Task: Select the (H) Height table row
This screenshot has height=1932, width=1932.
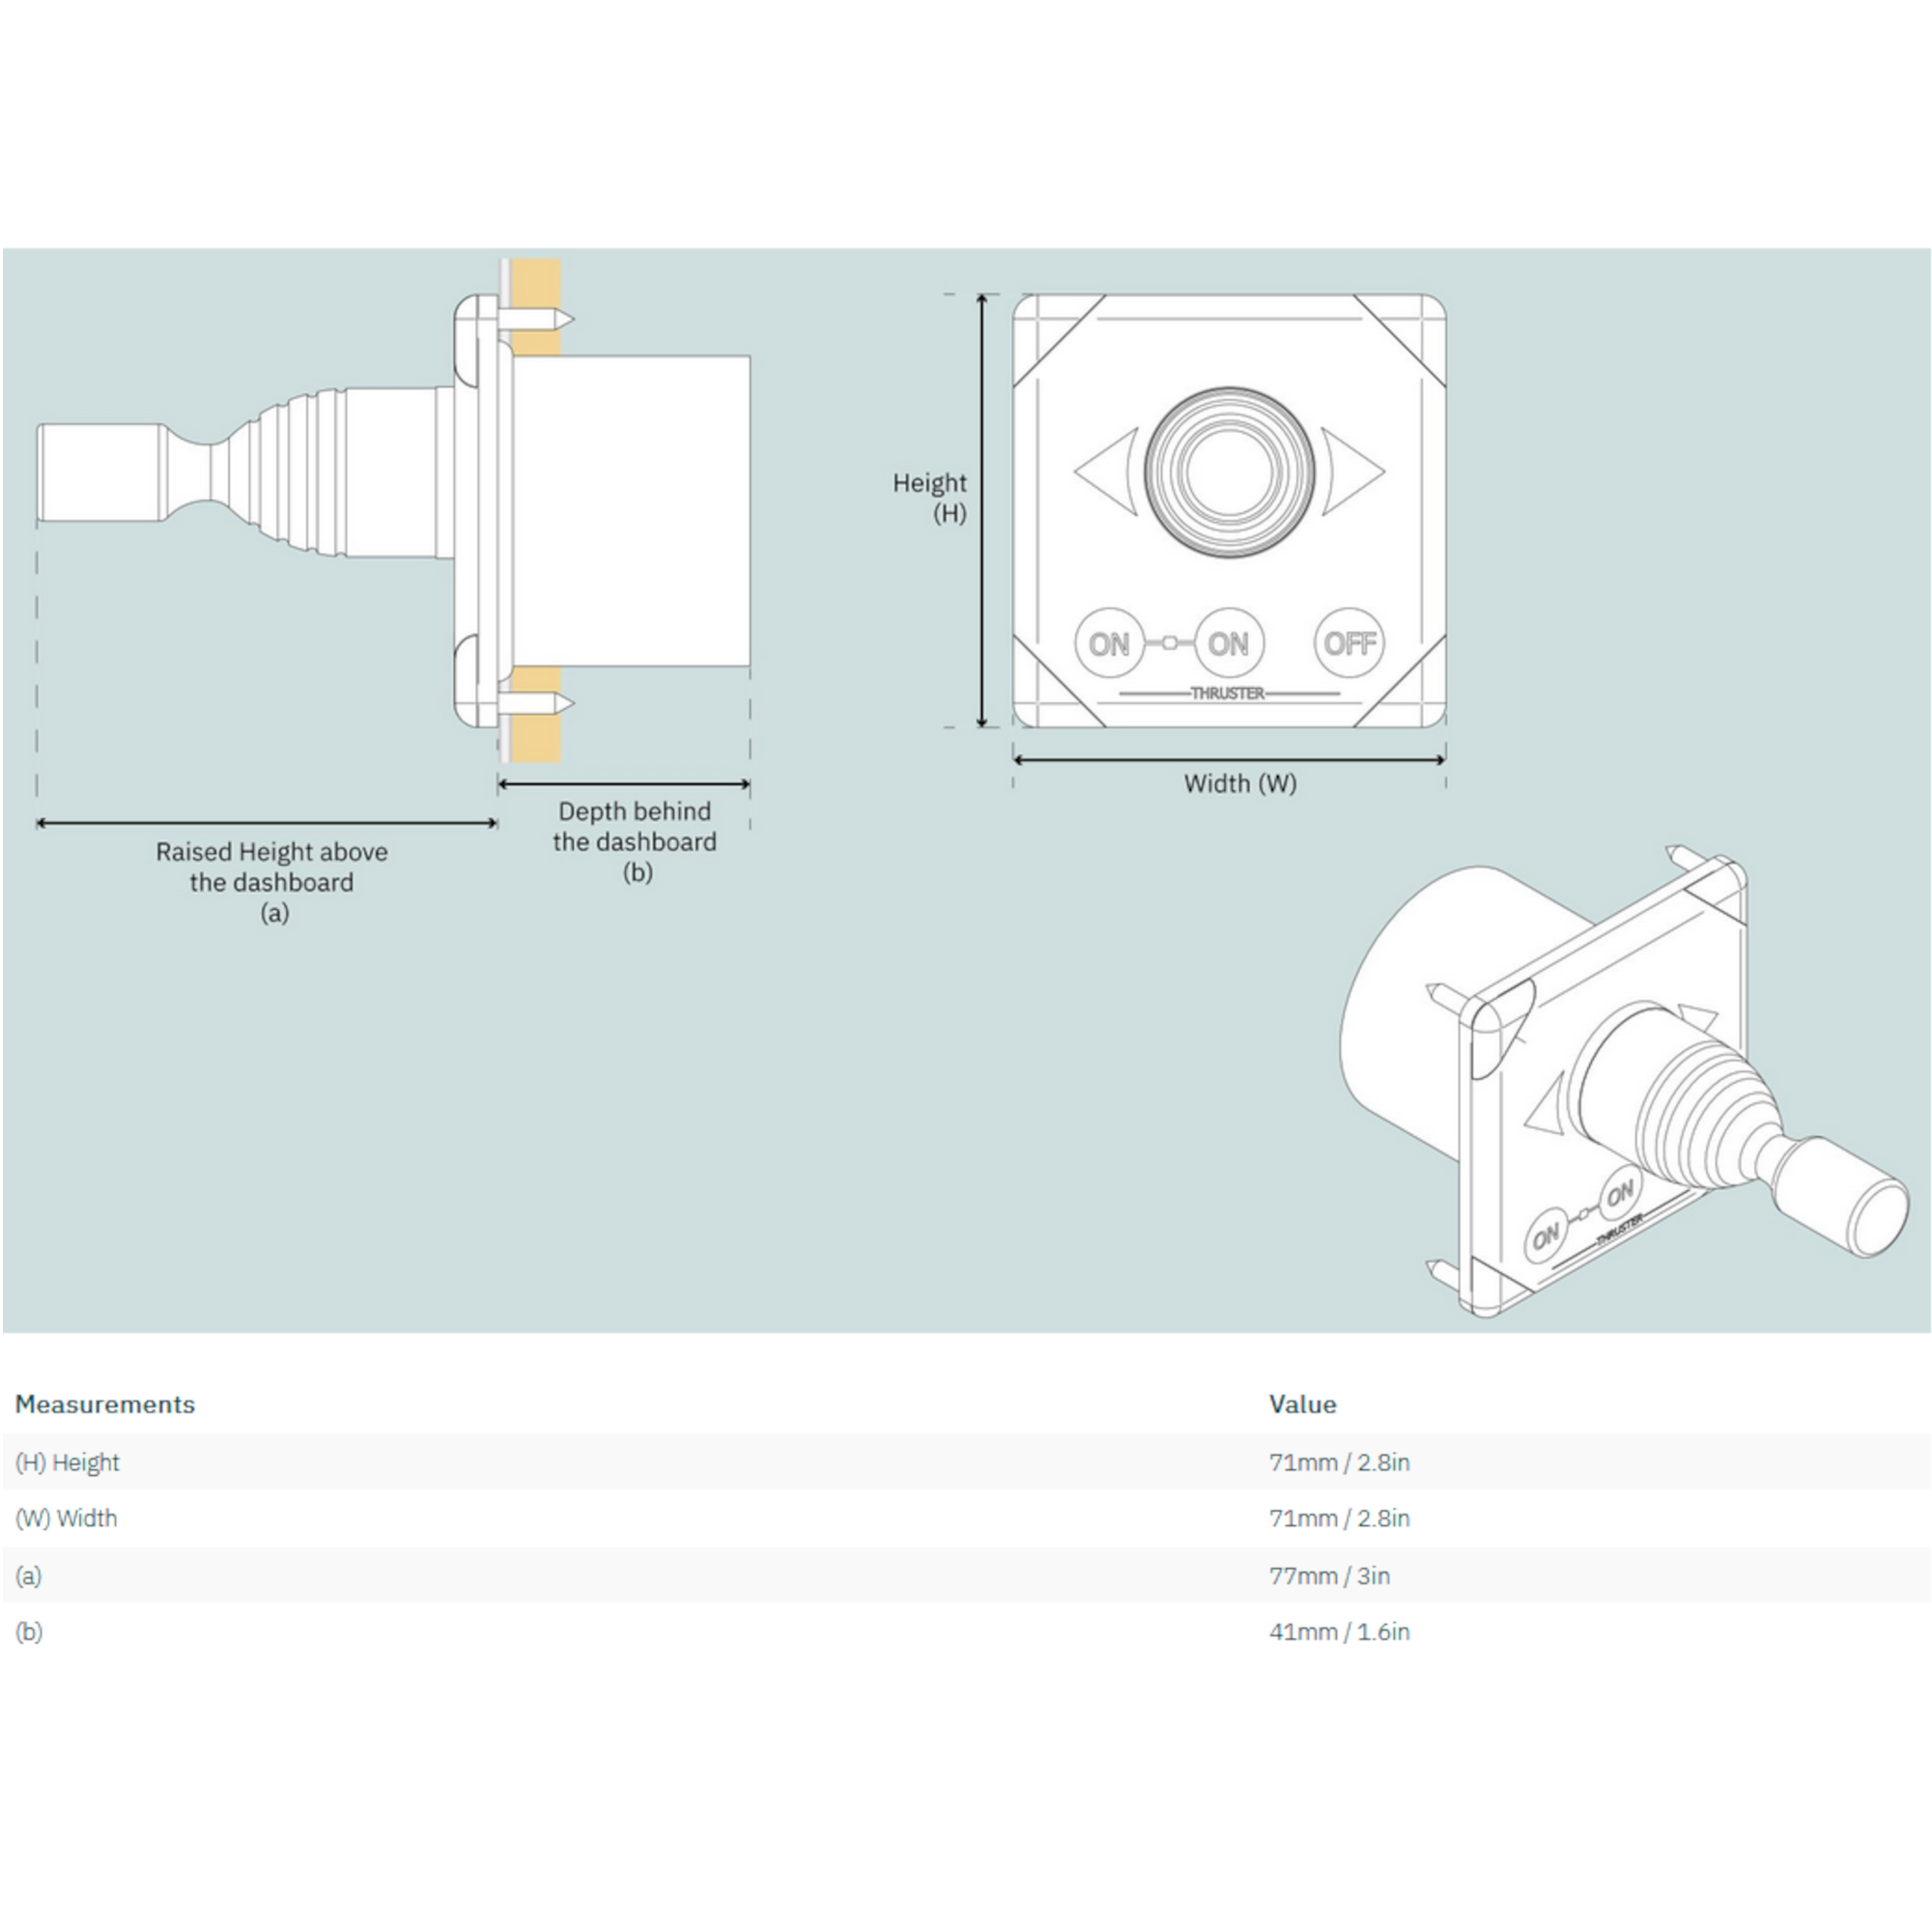Action: click(x=966, y=1462)
